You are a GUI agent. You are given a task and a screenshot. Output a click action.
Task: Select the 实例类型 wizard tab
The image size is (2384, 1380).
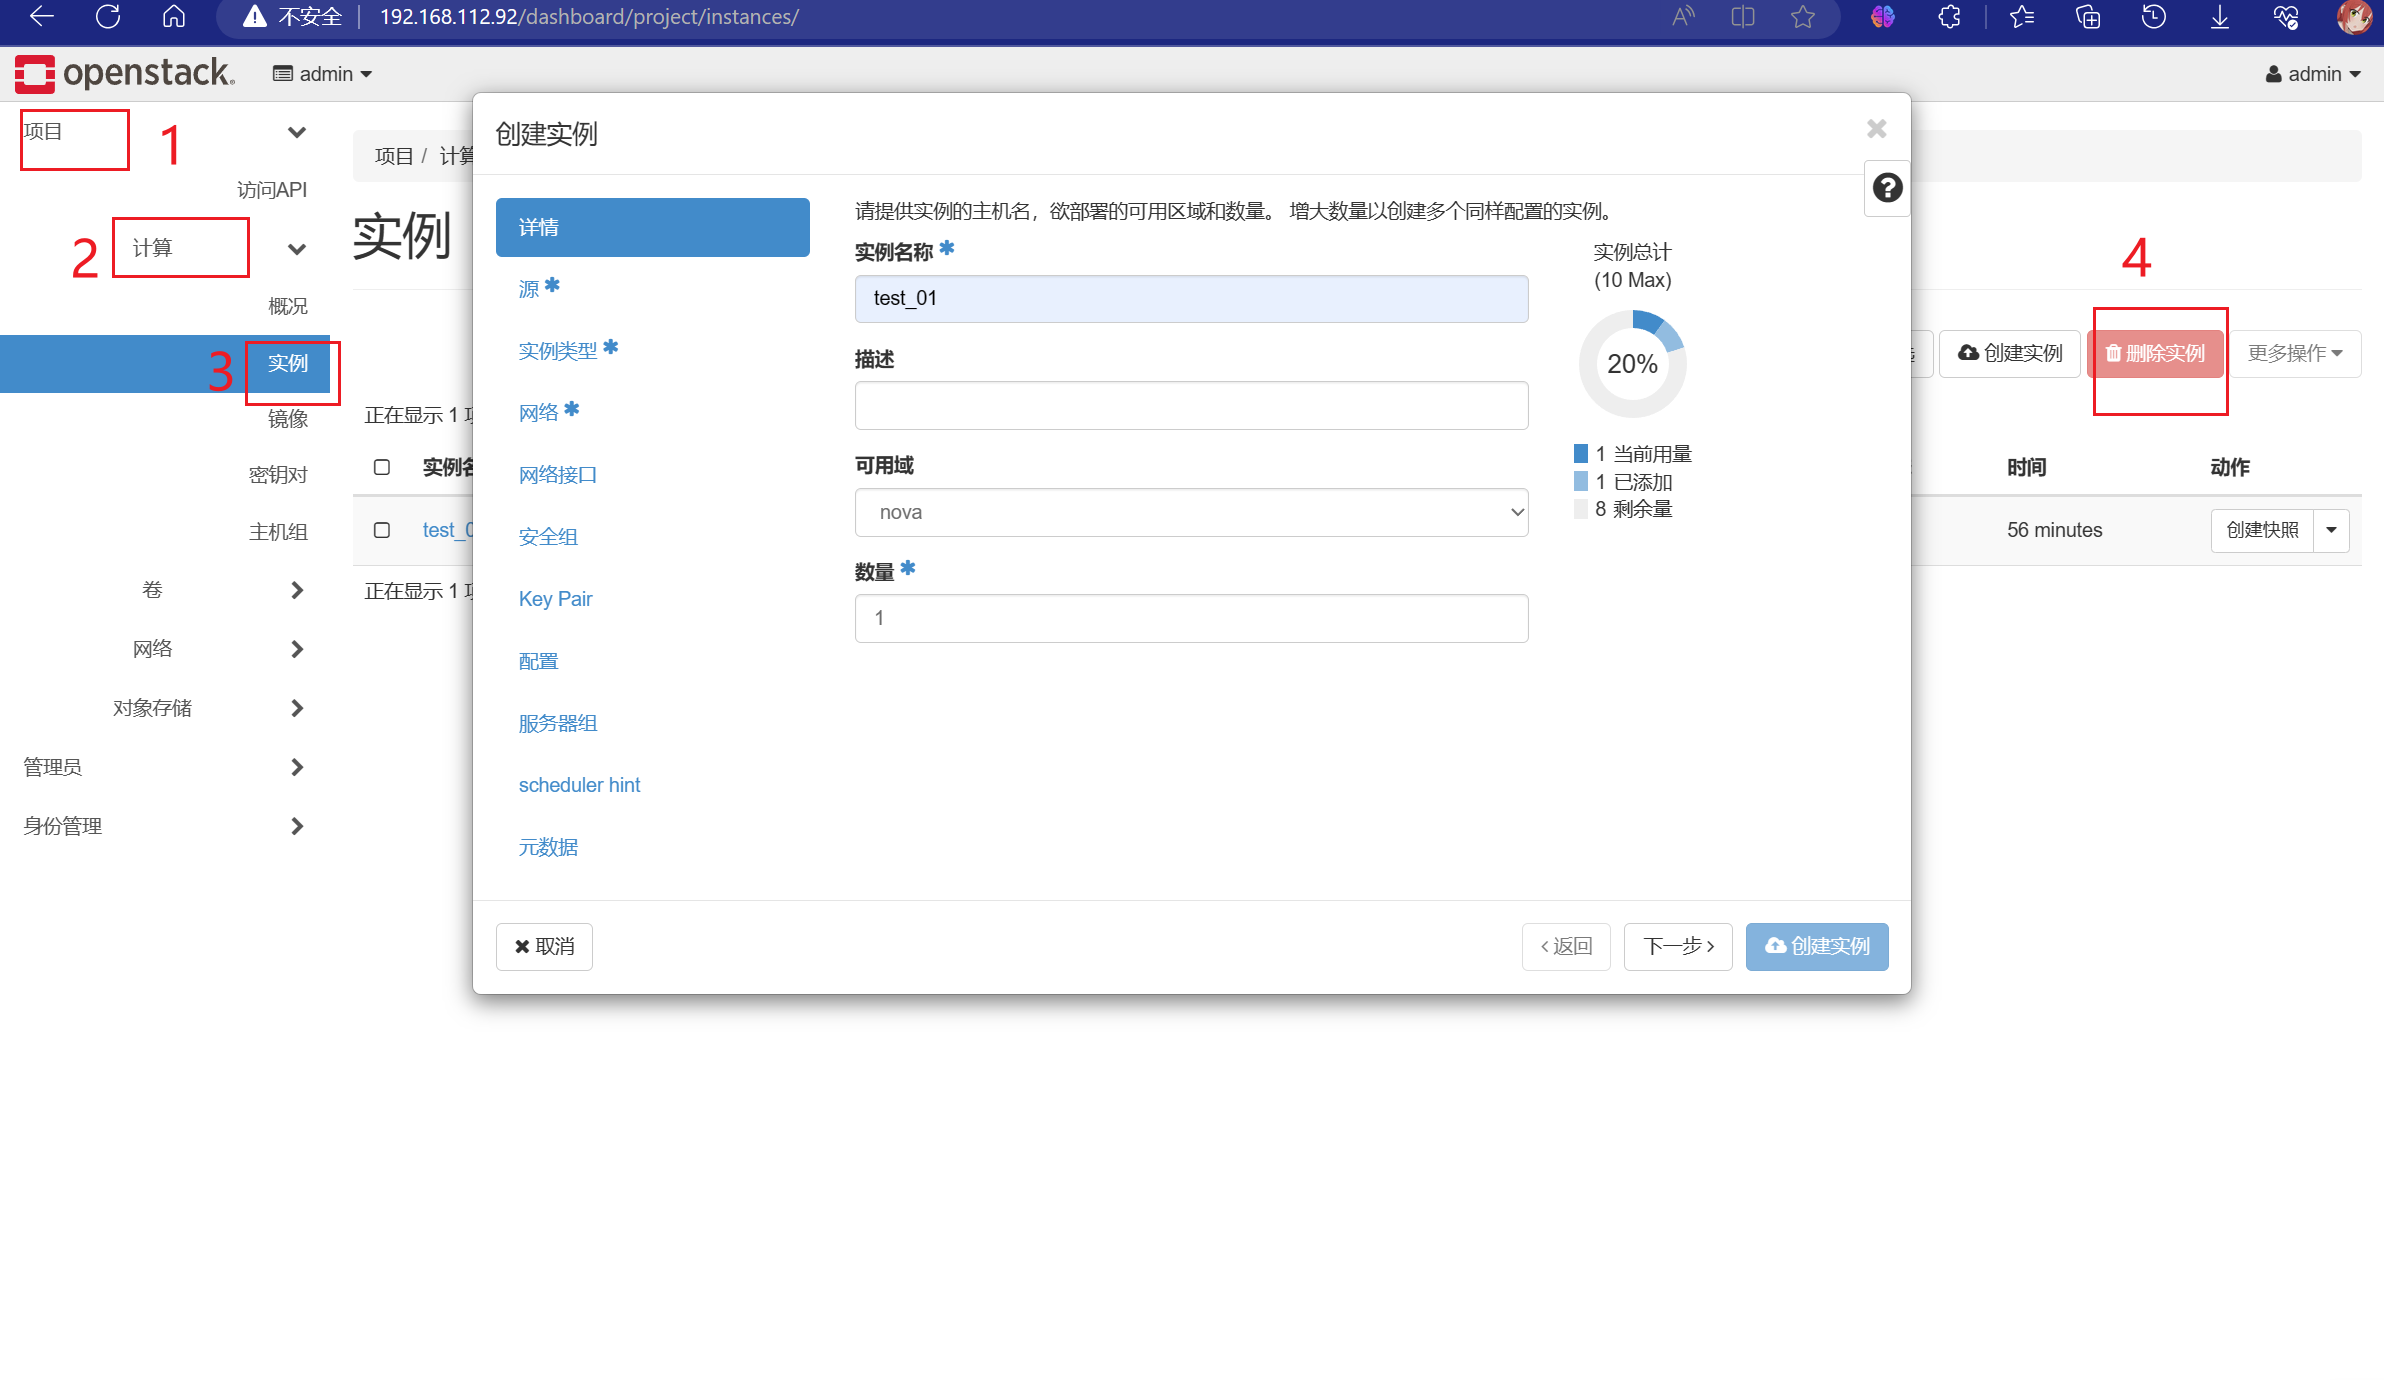pyautogui.click(x=558, y=351)
